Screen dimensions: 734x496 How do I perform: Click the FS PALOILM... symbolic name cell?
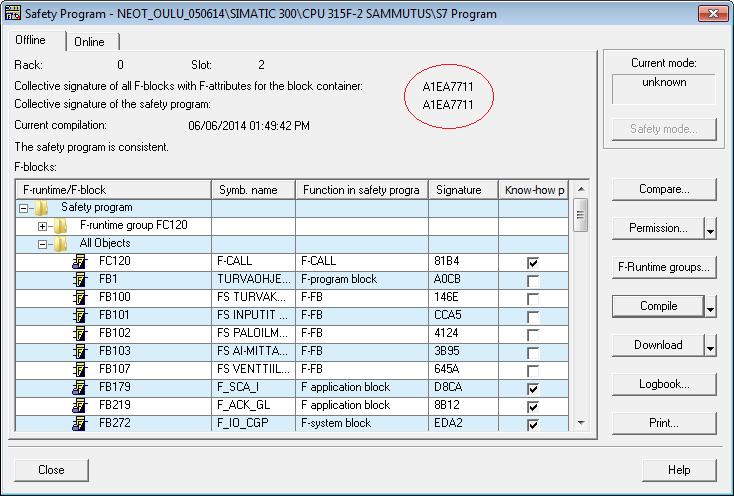pyautogui.click(x=253, y=333)
